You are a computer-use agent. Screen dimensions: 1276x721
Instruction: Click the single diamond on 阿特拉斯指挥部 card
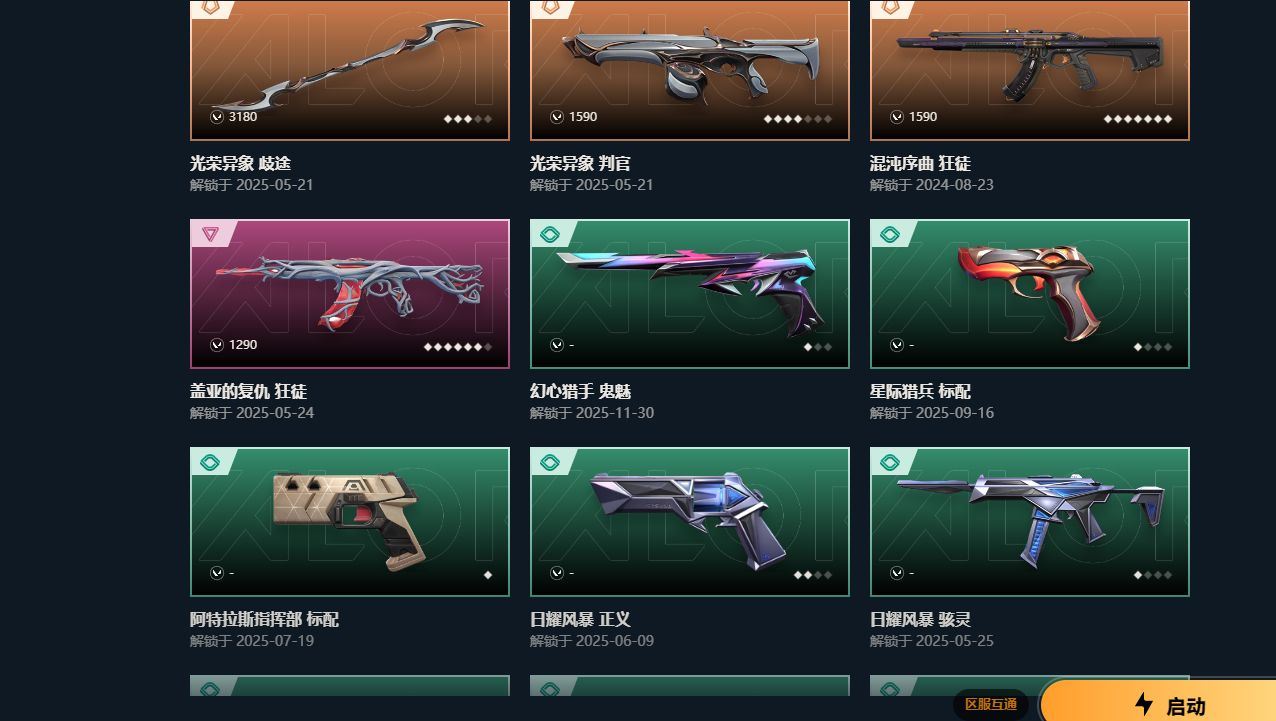488,575
